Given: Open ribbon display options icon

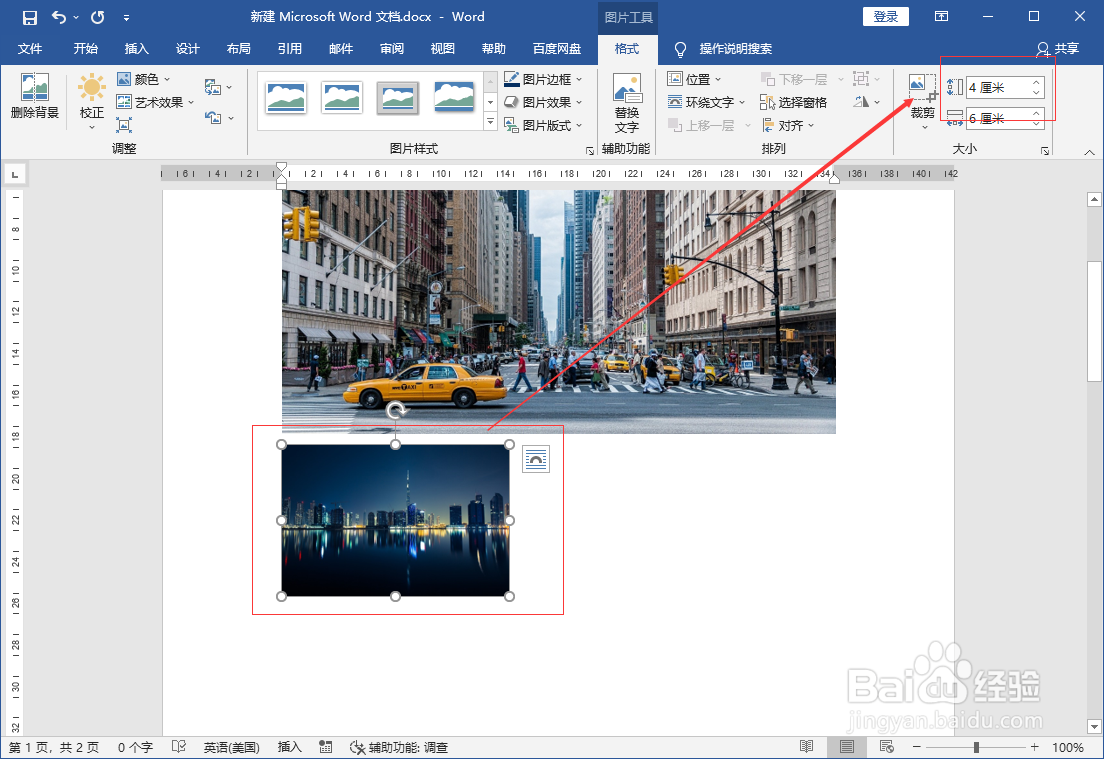Looking at the screenshot, I should click(x=941, y=16).
